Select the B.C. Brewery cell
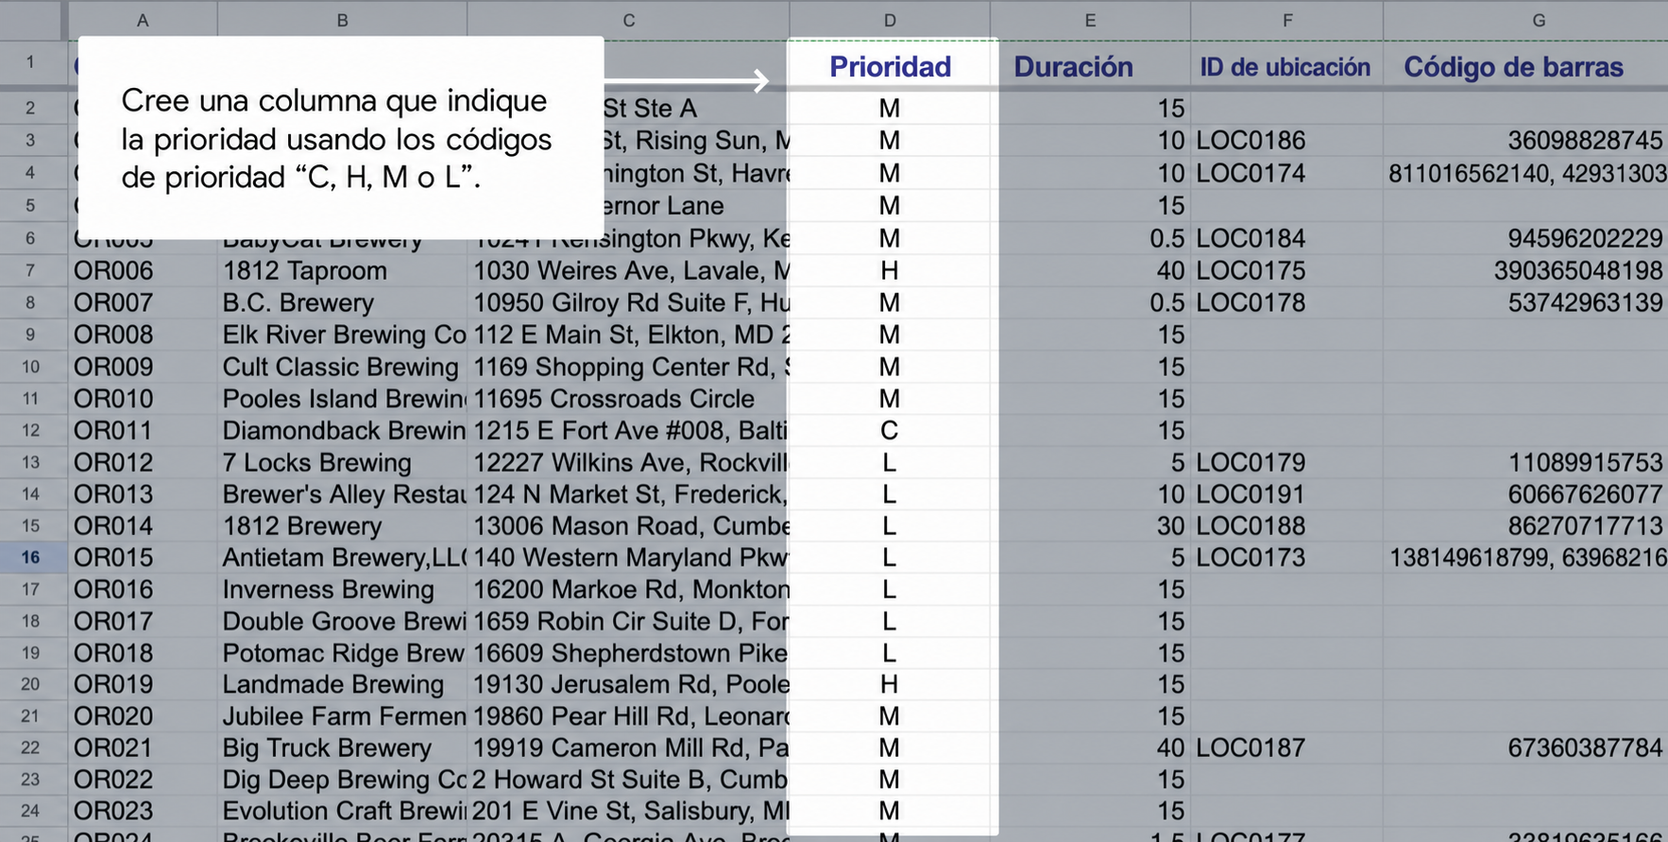This screenshot has height=842, width=1668. (342, 302)
